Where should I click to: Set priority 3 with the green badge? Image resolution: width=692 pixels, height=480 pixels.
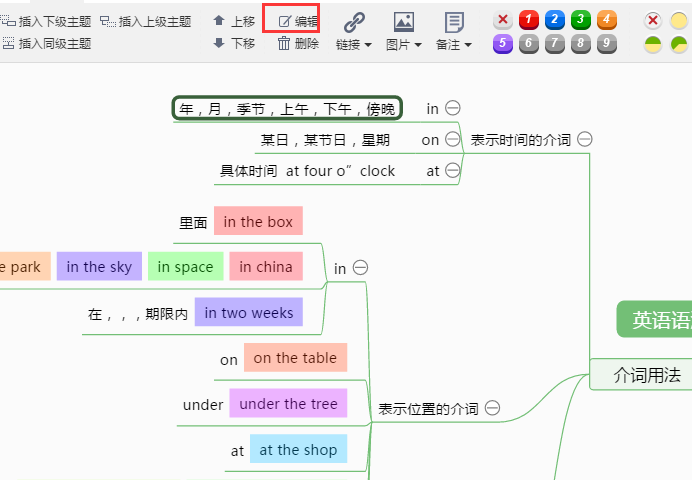[581, 20]
